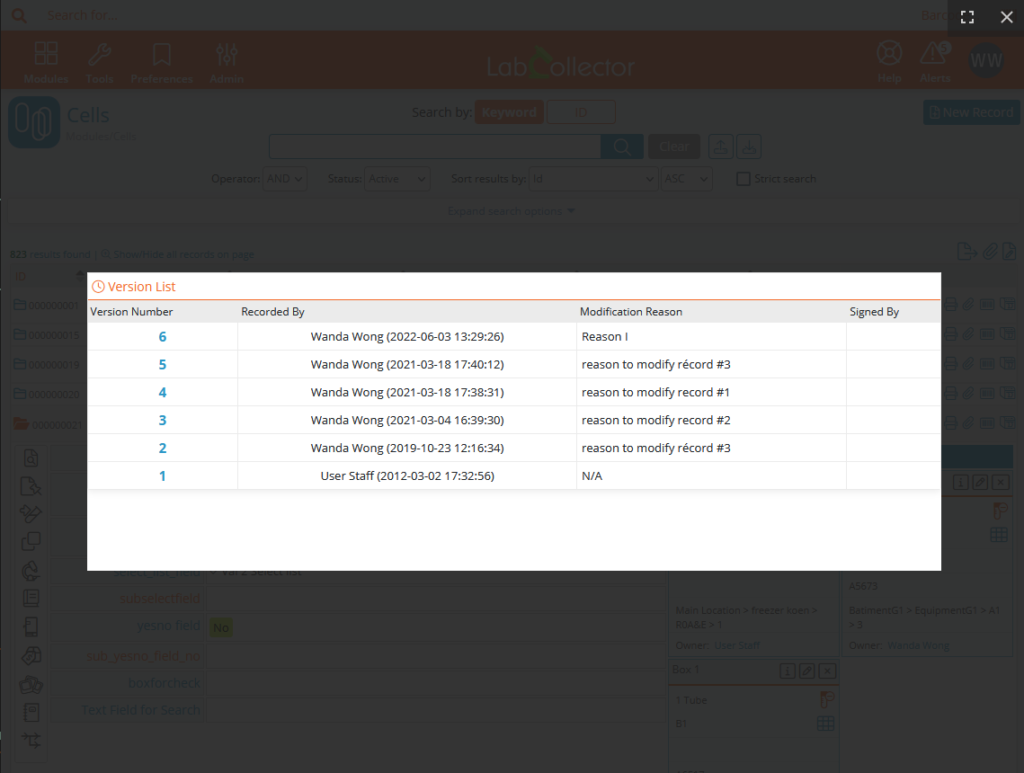Expand the folder icon of record 000000015
Viewport: 1024px width, 773px height.
point(20,335)
